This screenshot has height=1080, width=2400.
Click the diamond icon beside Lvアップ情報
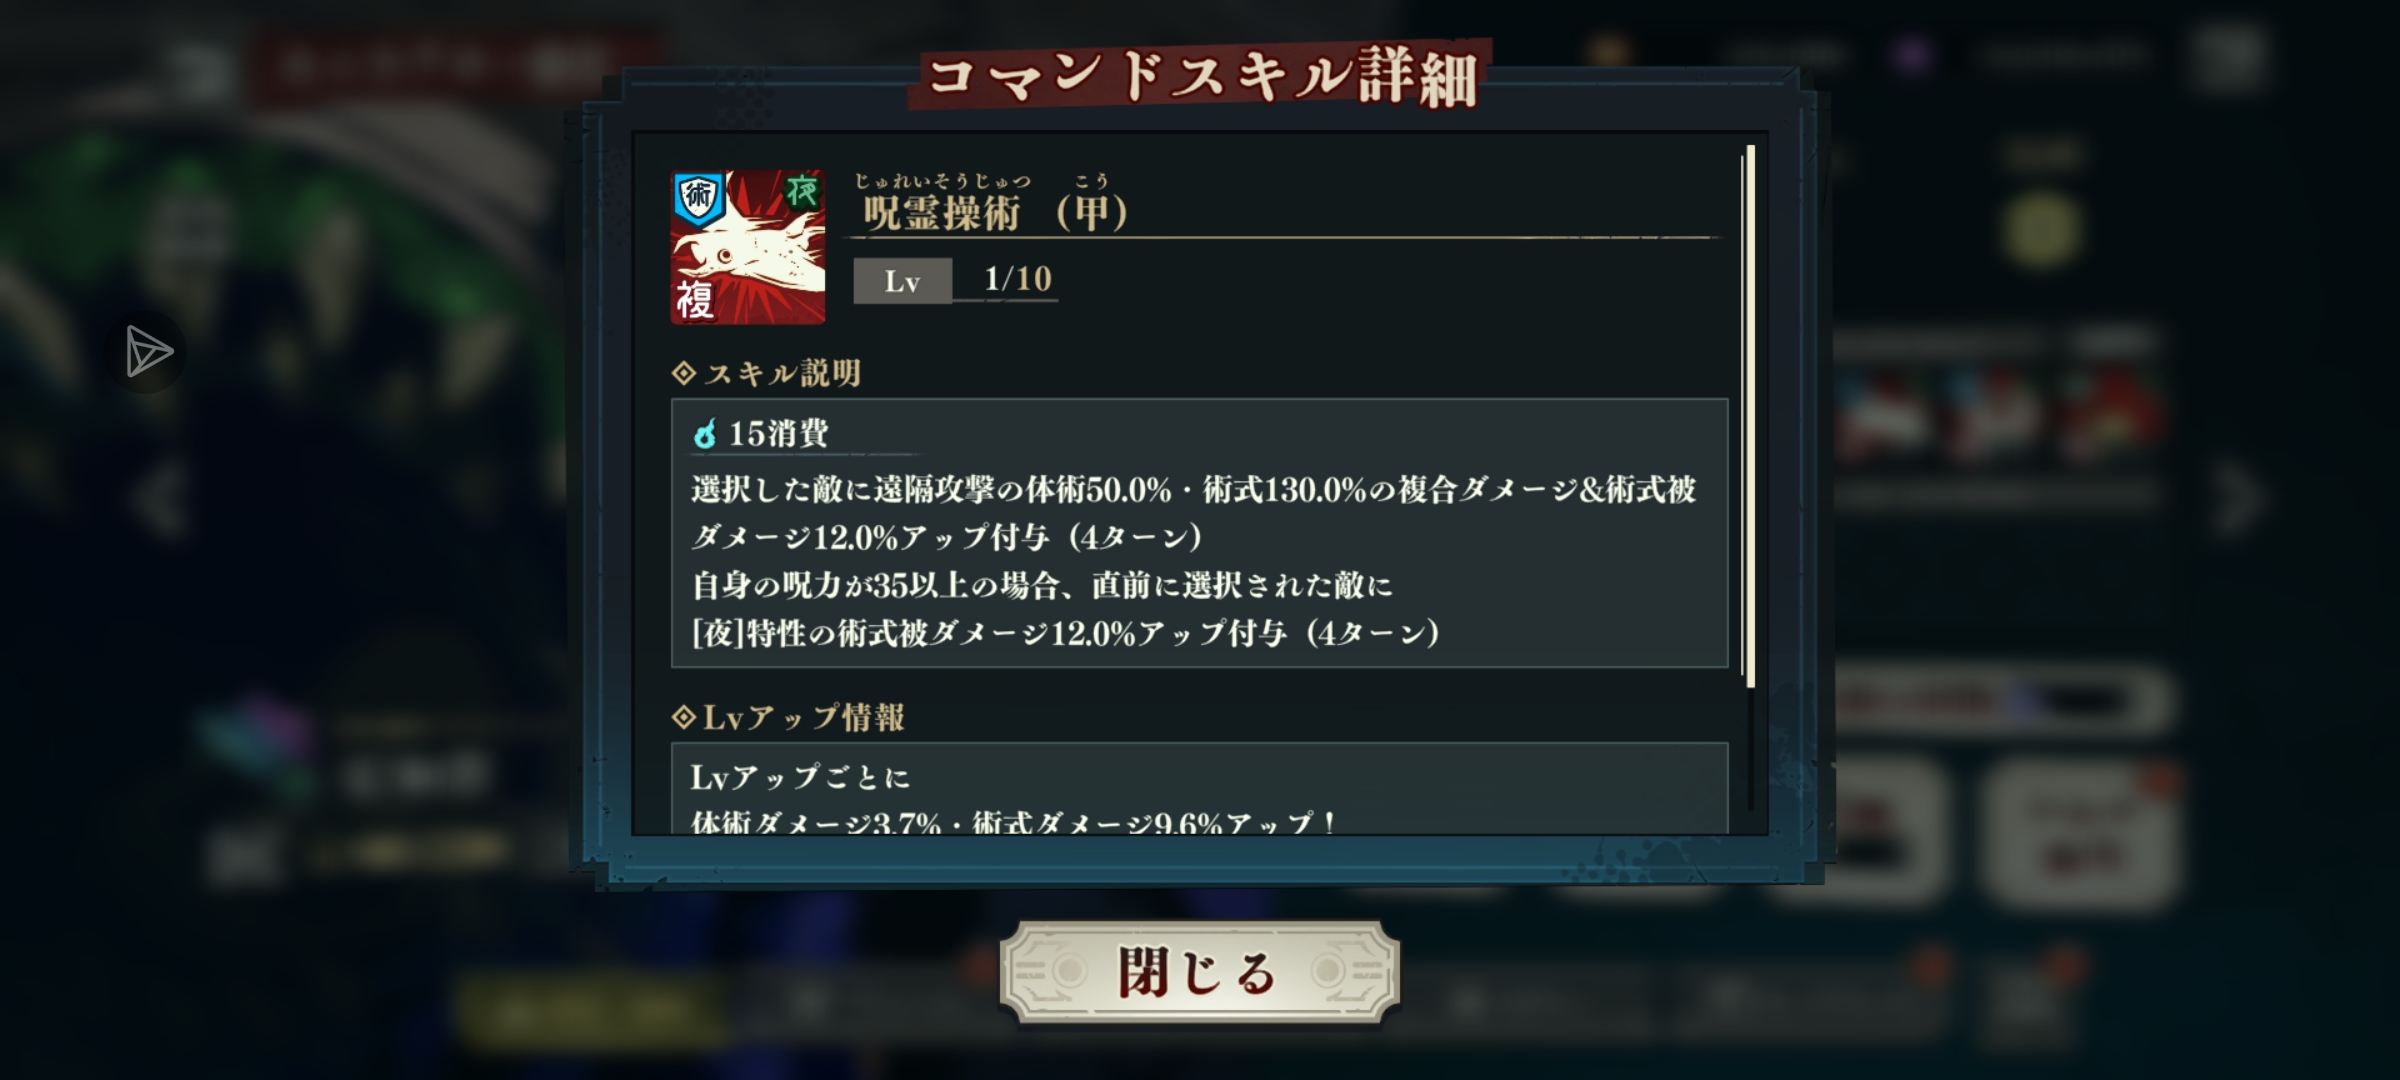tap(684, 717)
